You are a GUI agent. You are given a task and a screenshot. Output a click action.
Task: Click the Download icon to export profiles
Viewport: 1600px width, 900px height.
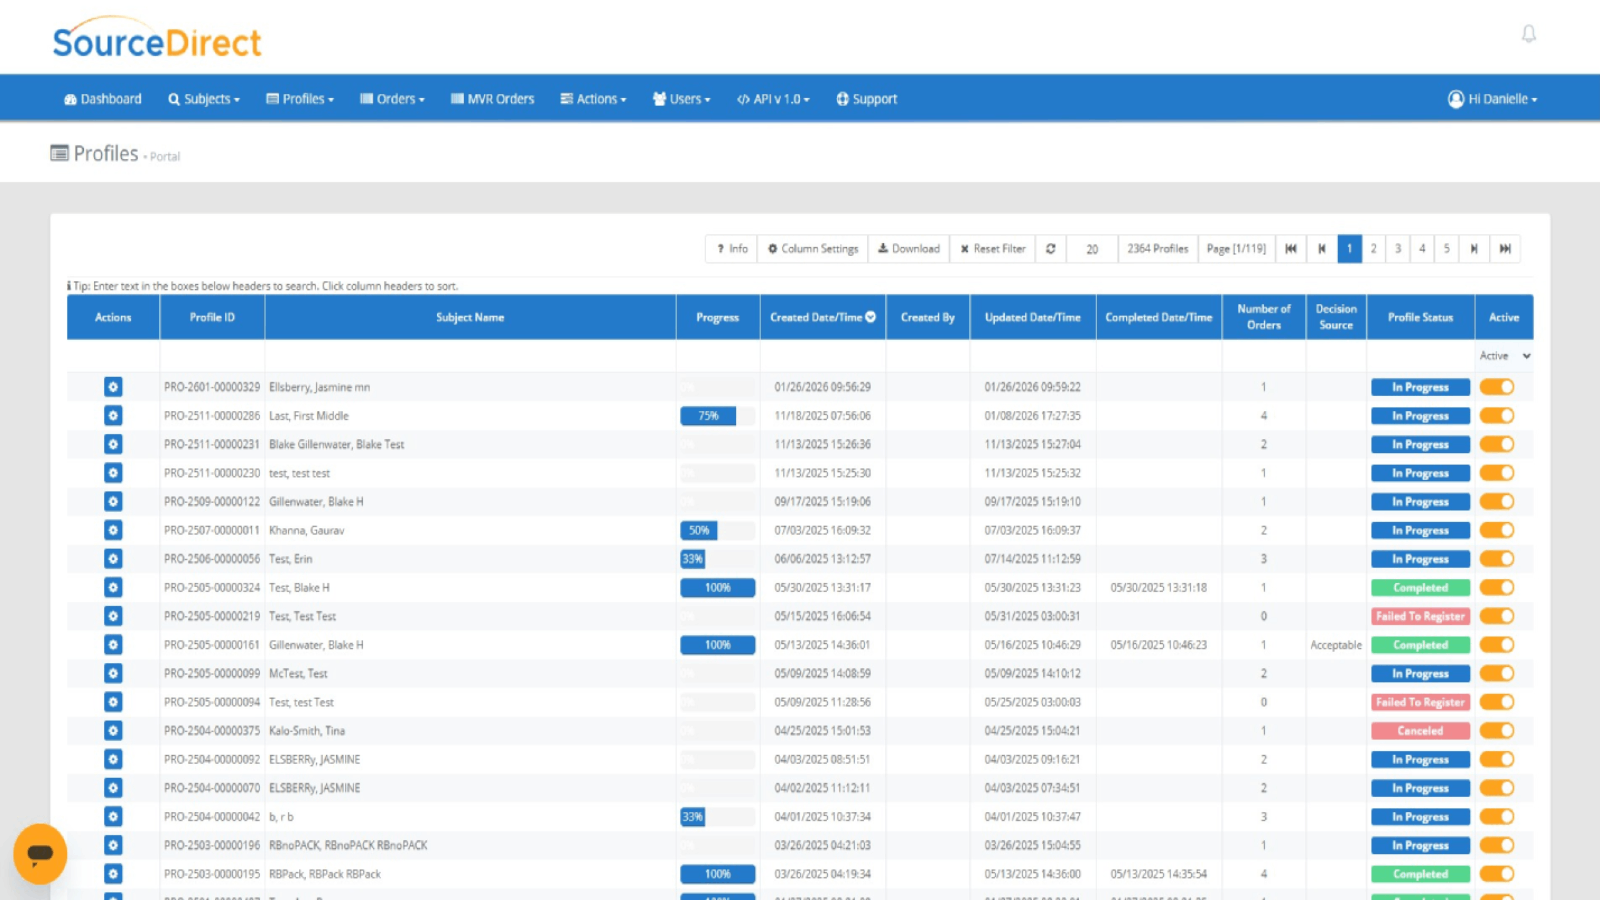(x=908, y=248)
